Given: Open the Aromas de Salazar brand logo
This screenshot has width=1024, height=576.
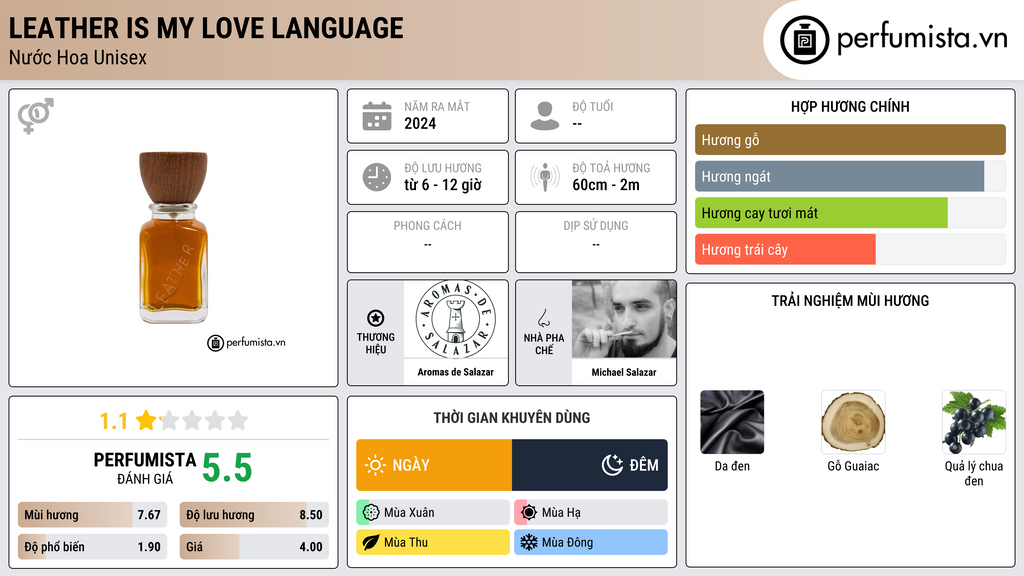Looking at the screenshot, I should click(x=455, y=319).
